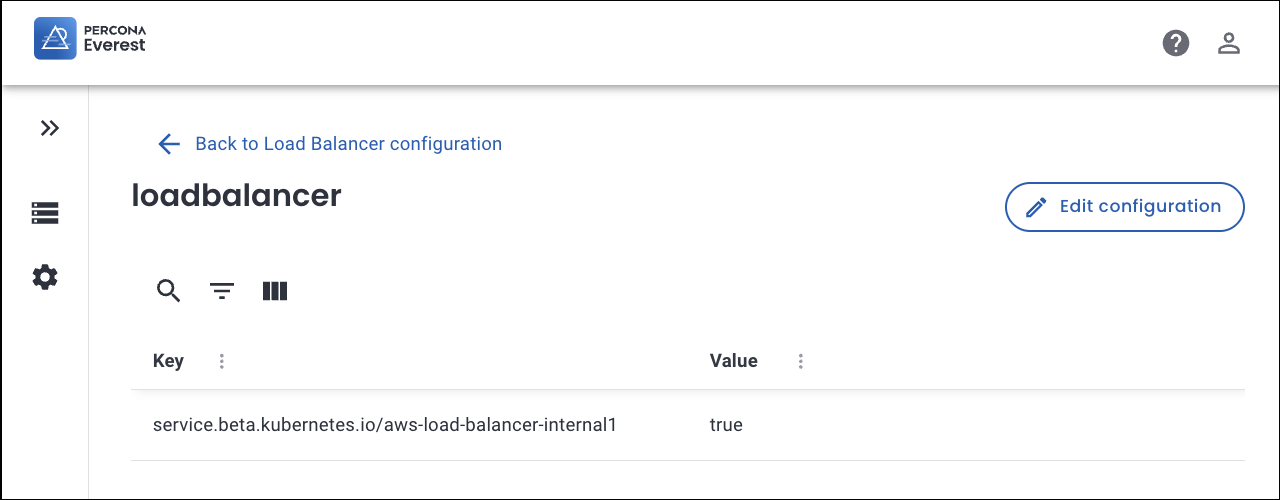Viewport: 1280px width, 500px height.
Task: Click the loadbalancer page heading
Action: tap(237, 196)
